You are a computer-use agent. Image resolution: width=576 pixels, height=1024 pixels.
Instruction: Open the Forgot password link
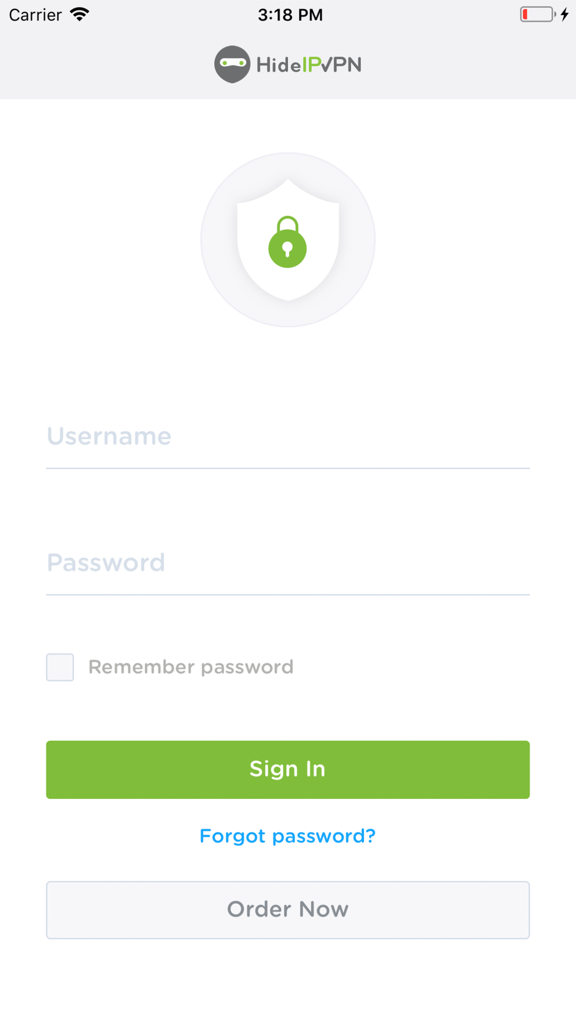tap(287, 836)
